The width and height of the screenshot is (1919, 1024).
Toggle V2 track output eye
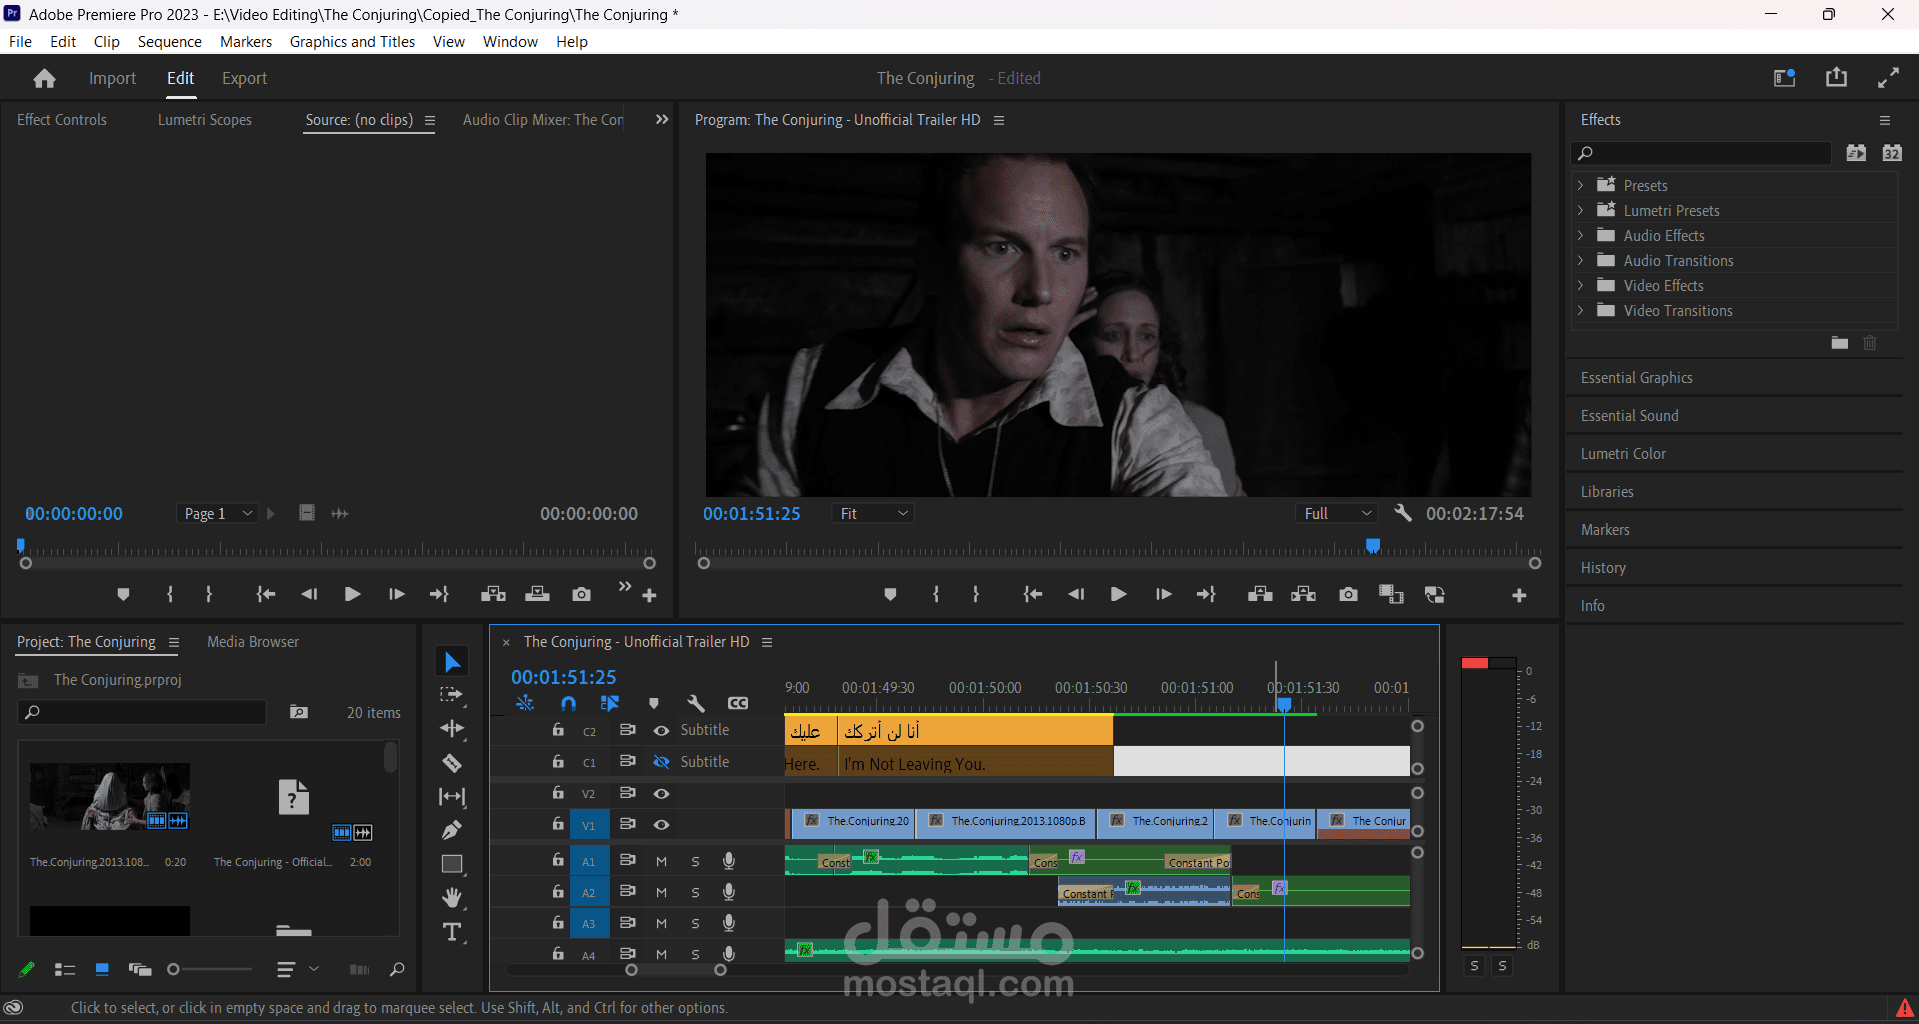(661, 794)
